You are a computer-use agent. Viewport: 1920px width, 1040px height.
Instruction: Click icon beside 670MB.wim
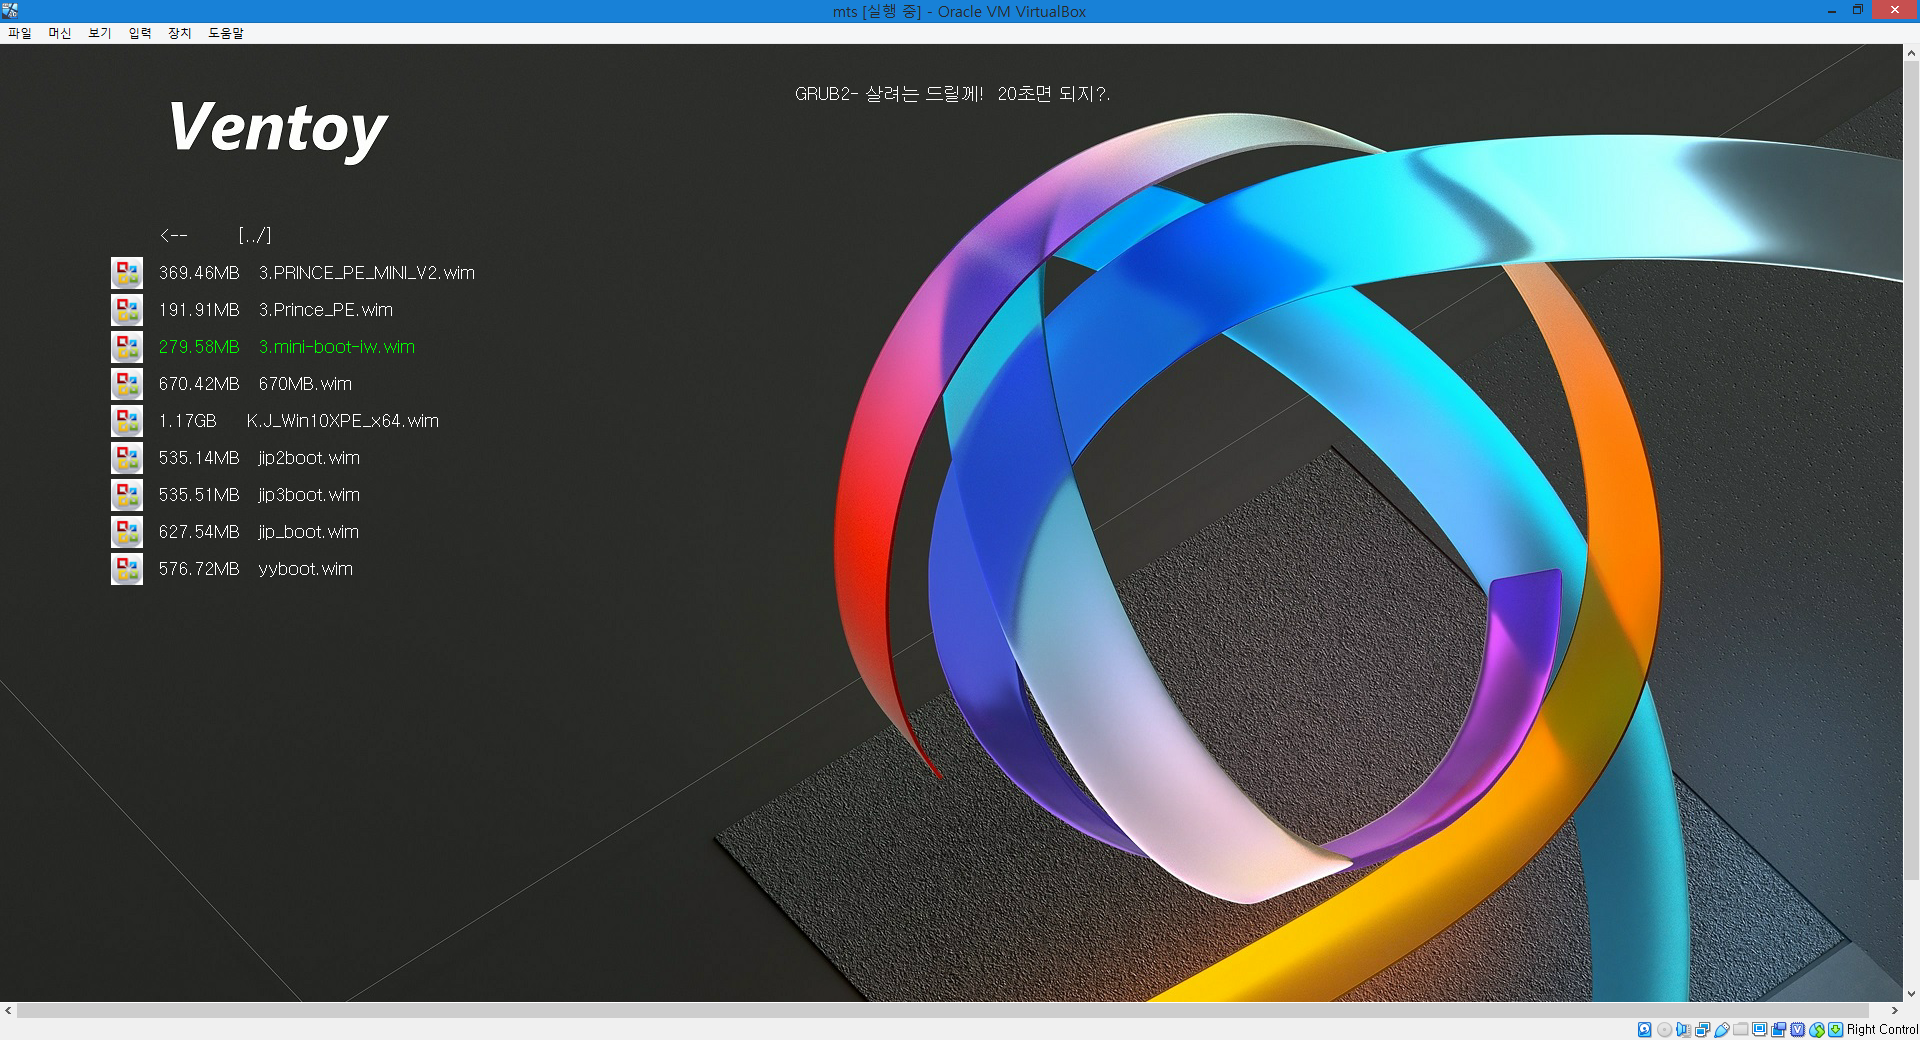pos(127,384)
